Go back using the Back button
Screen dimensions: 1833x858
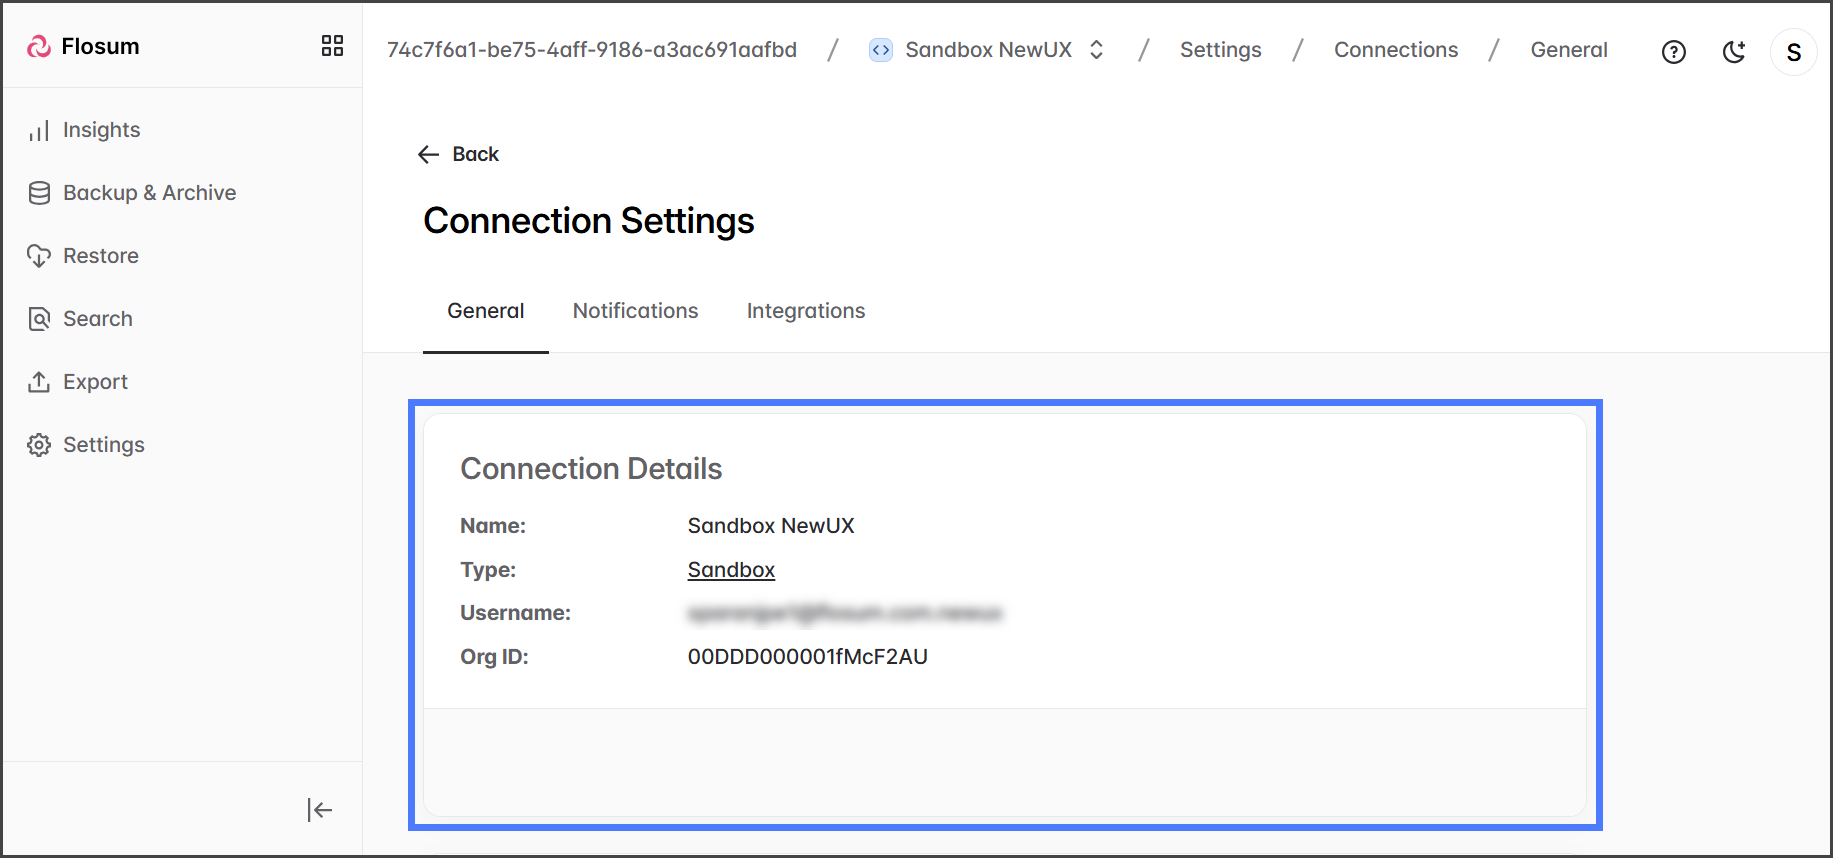point(458,154)
